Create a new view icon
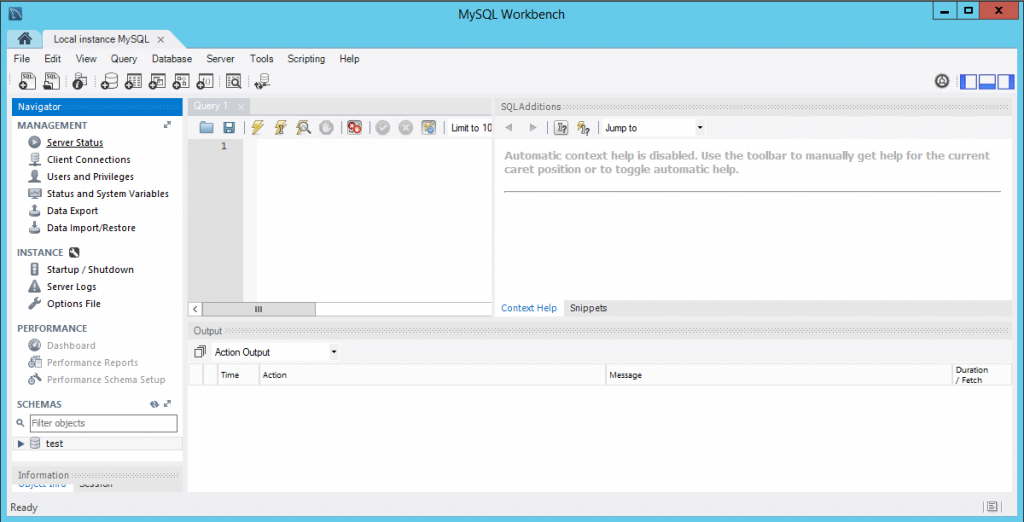 coord(157,81)
